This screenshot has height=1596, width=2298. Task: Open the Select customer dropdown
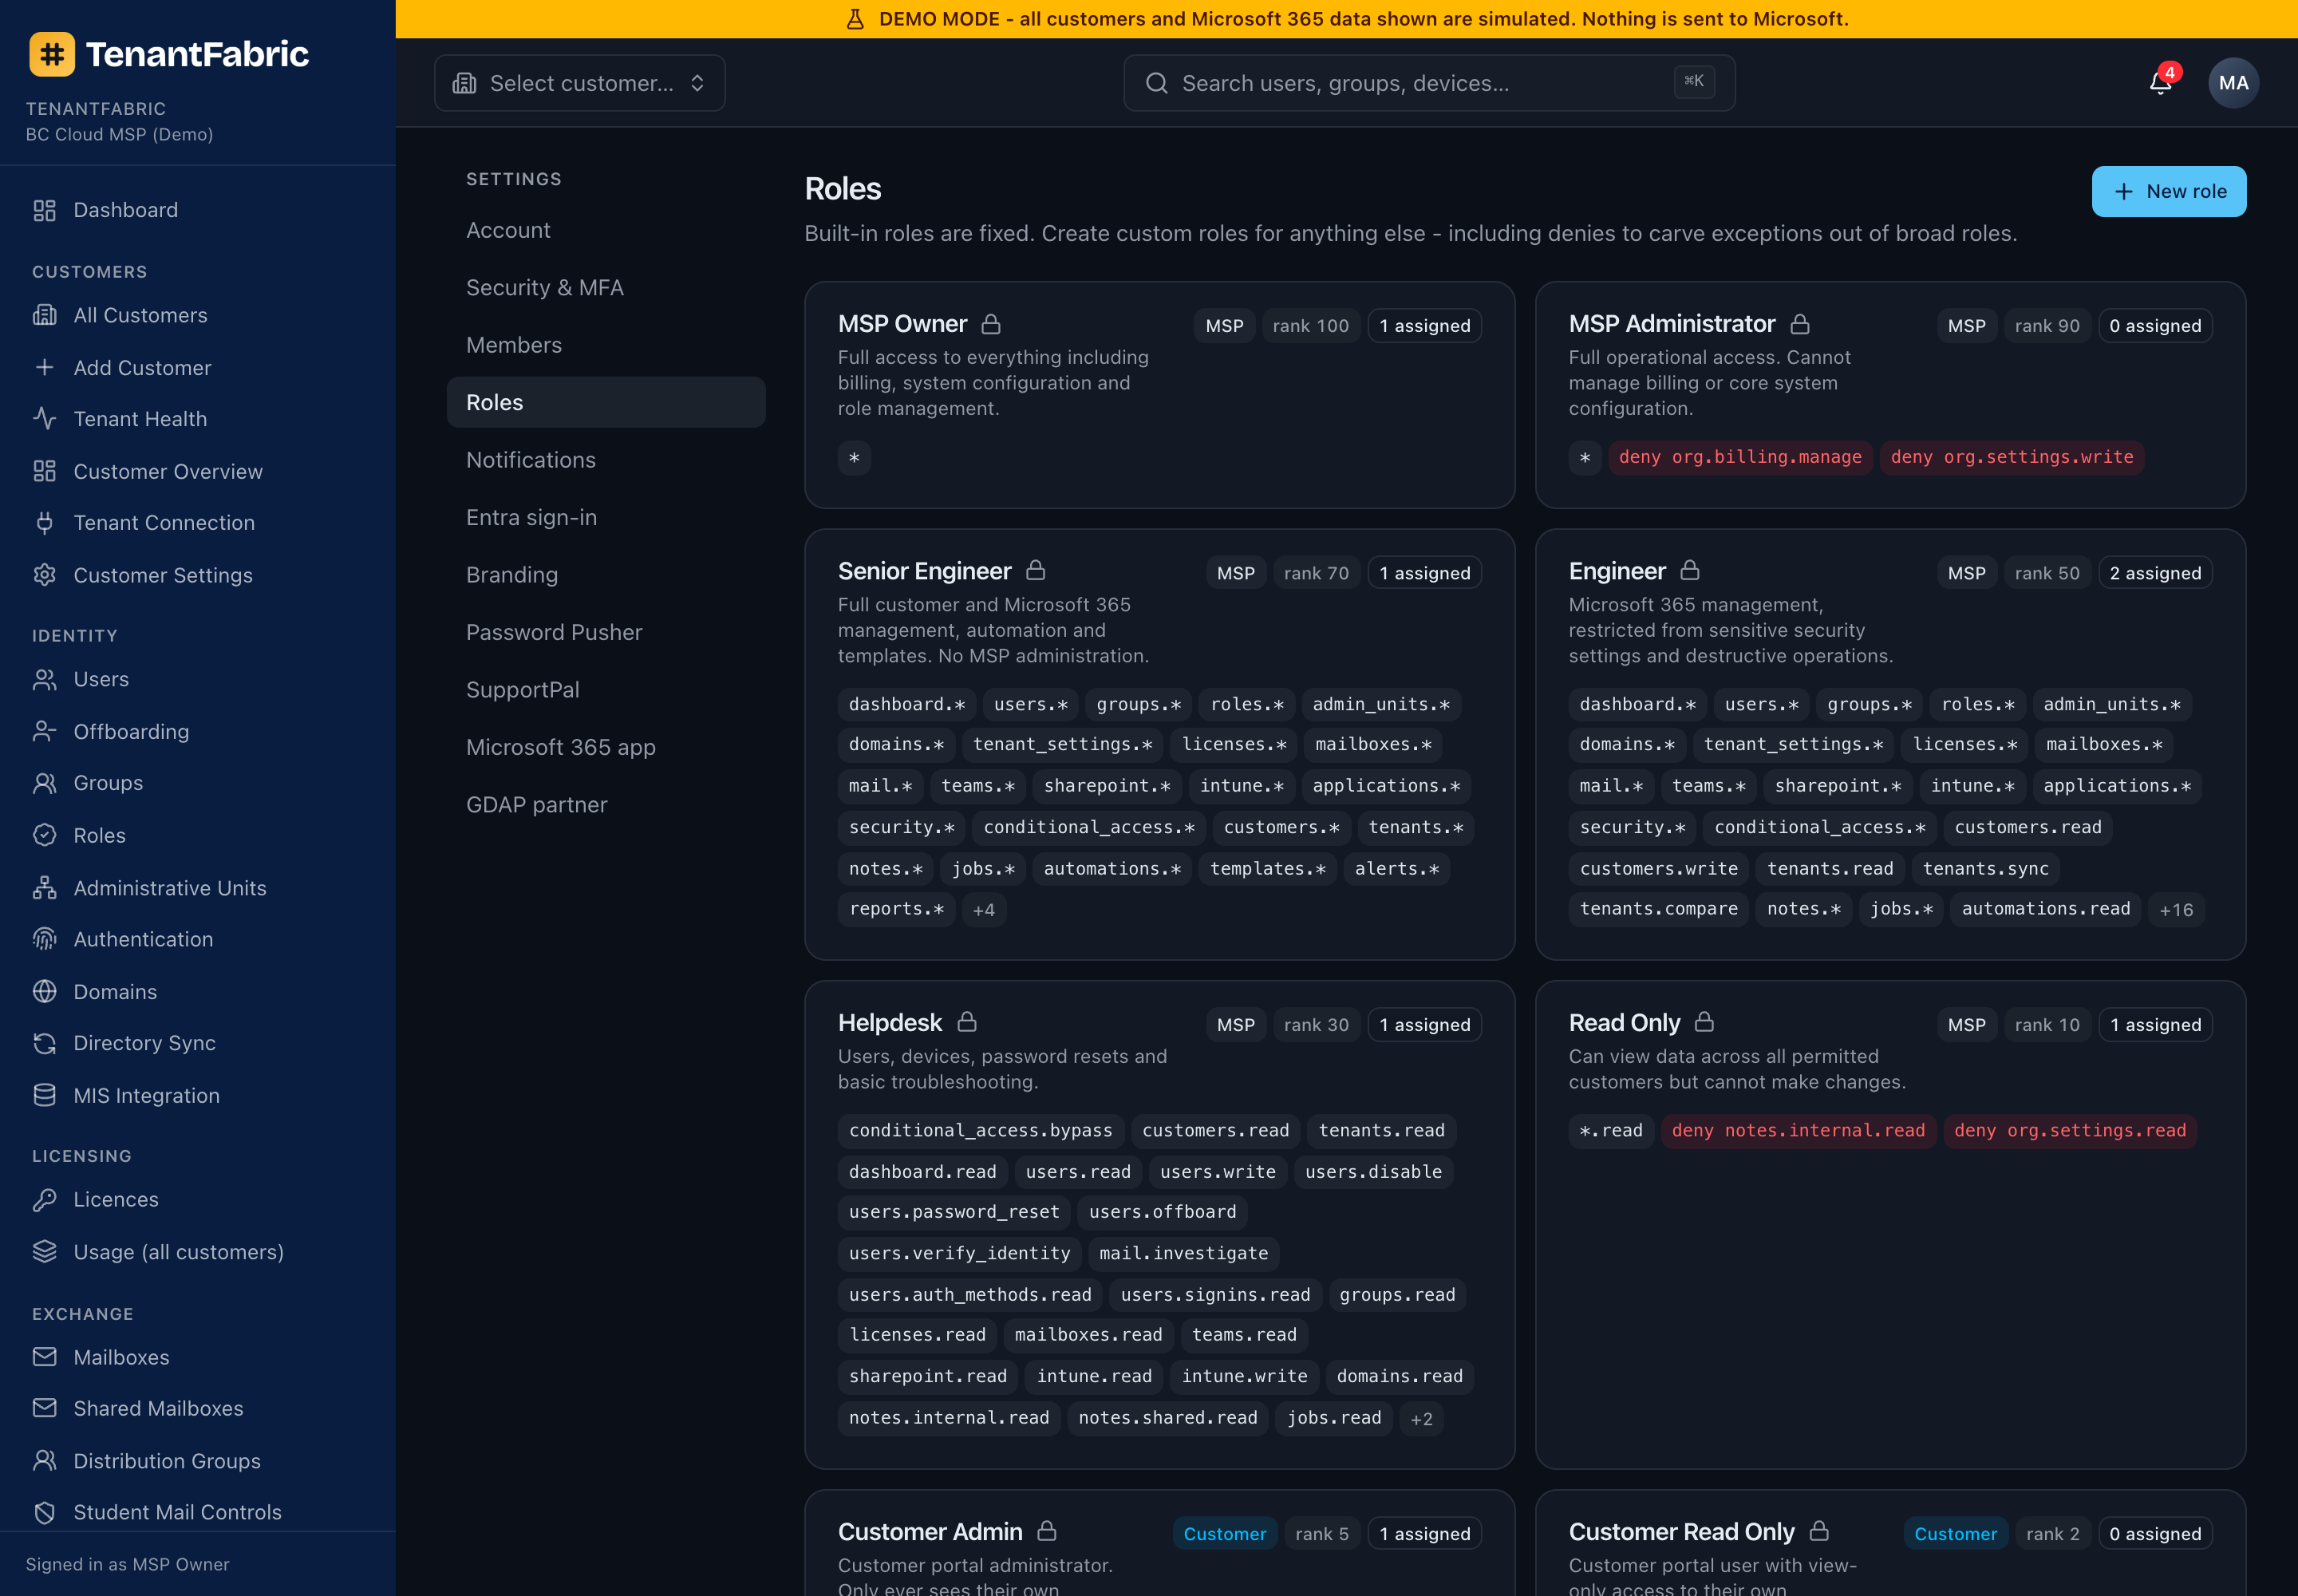tap(580, 83)
